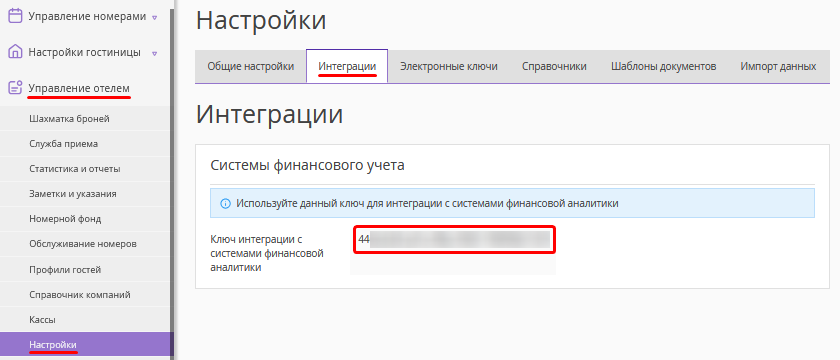Click the Используйте данный ключ notice text
840x360 pixels.
tap(428, 204)
